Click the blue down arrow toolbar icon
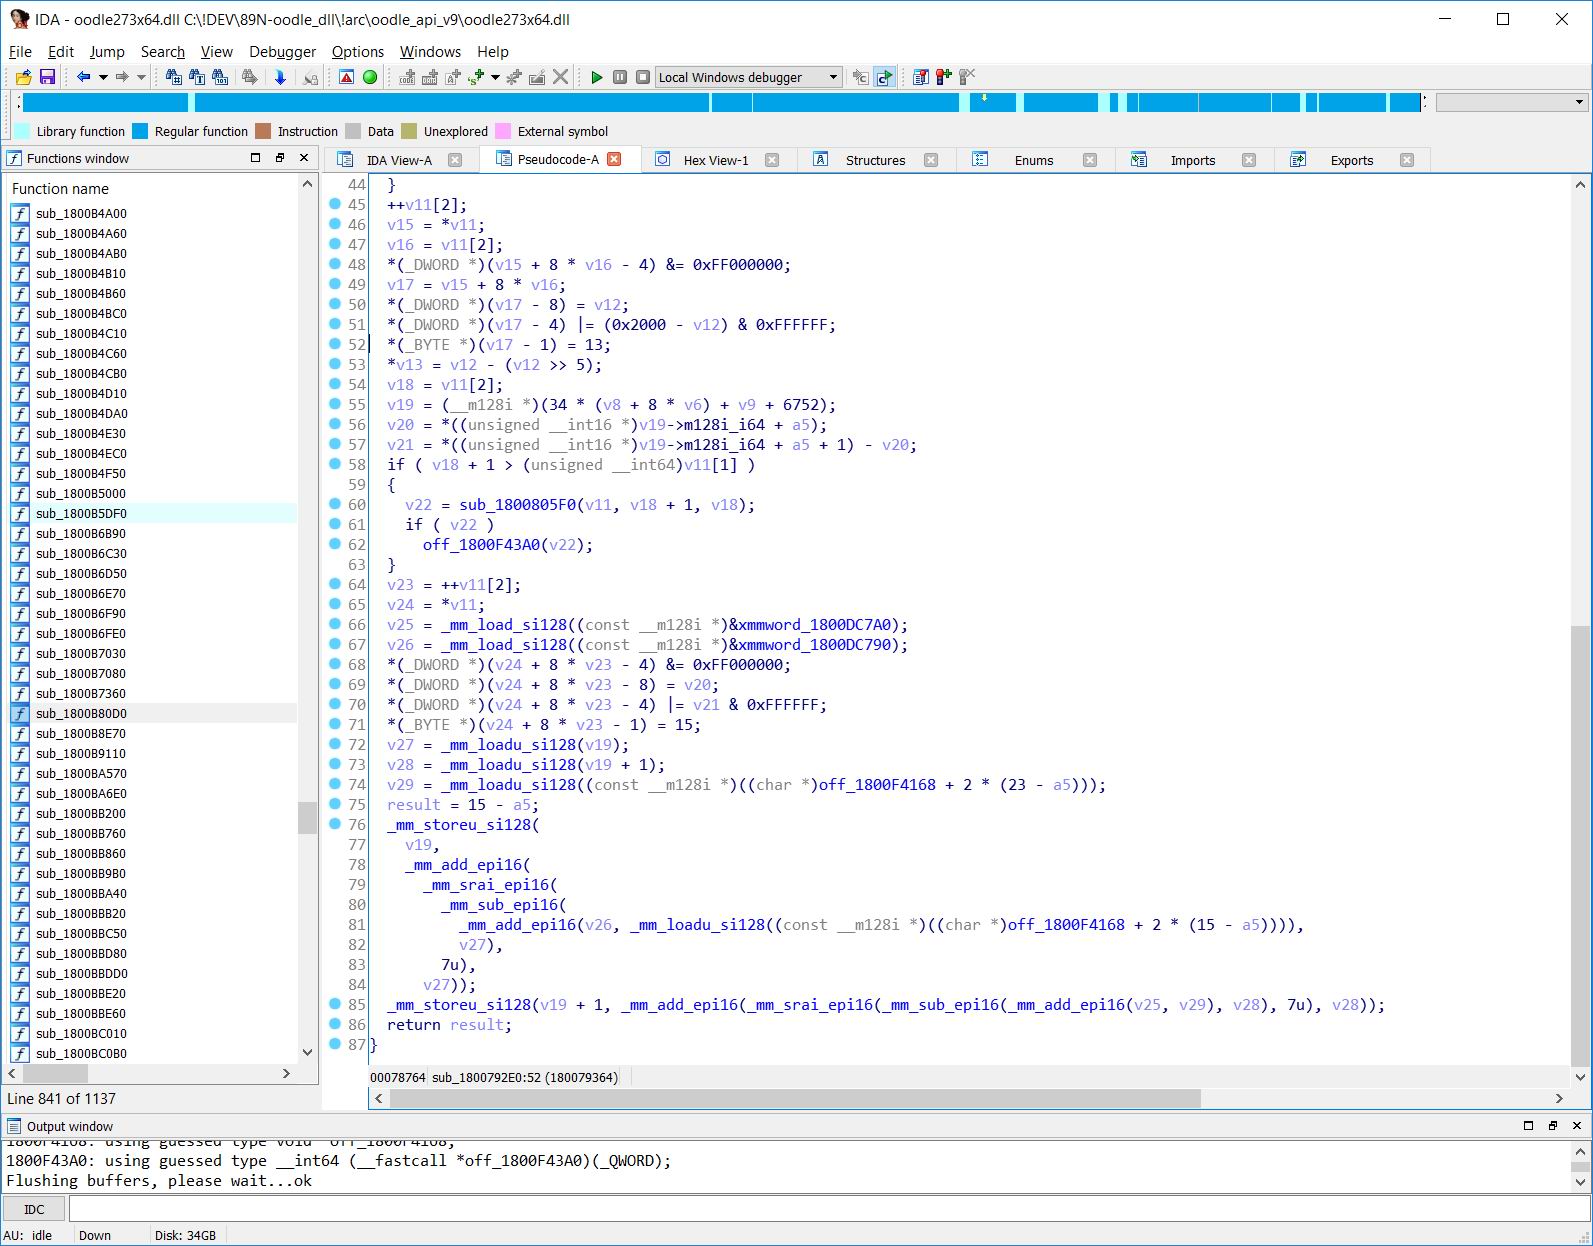Screen dimensions: 1593x1246 (x=280, y=77)
